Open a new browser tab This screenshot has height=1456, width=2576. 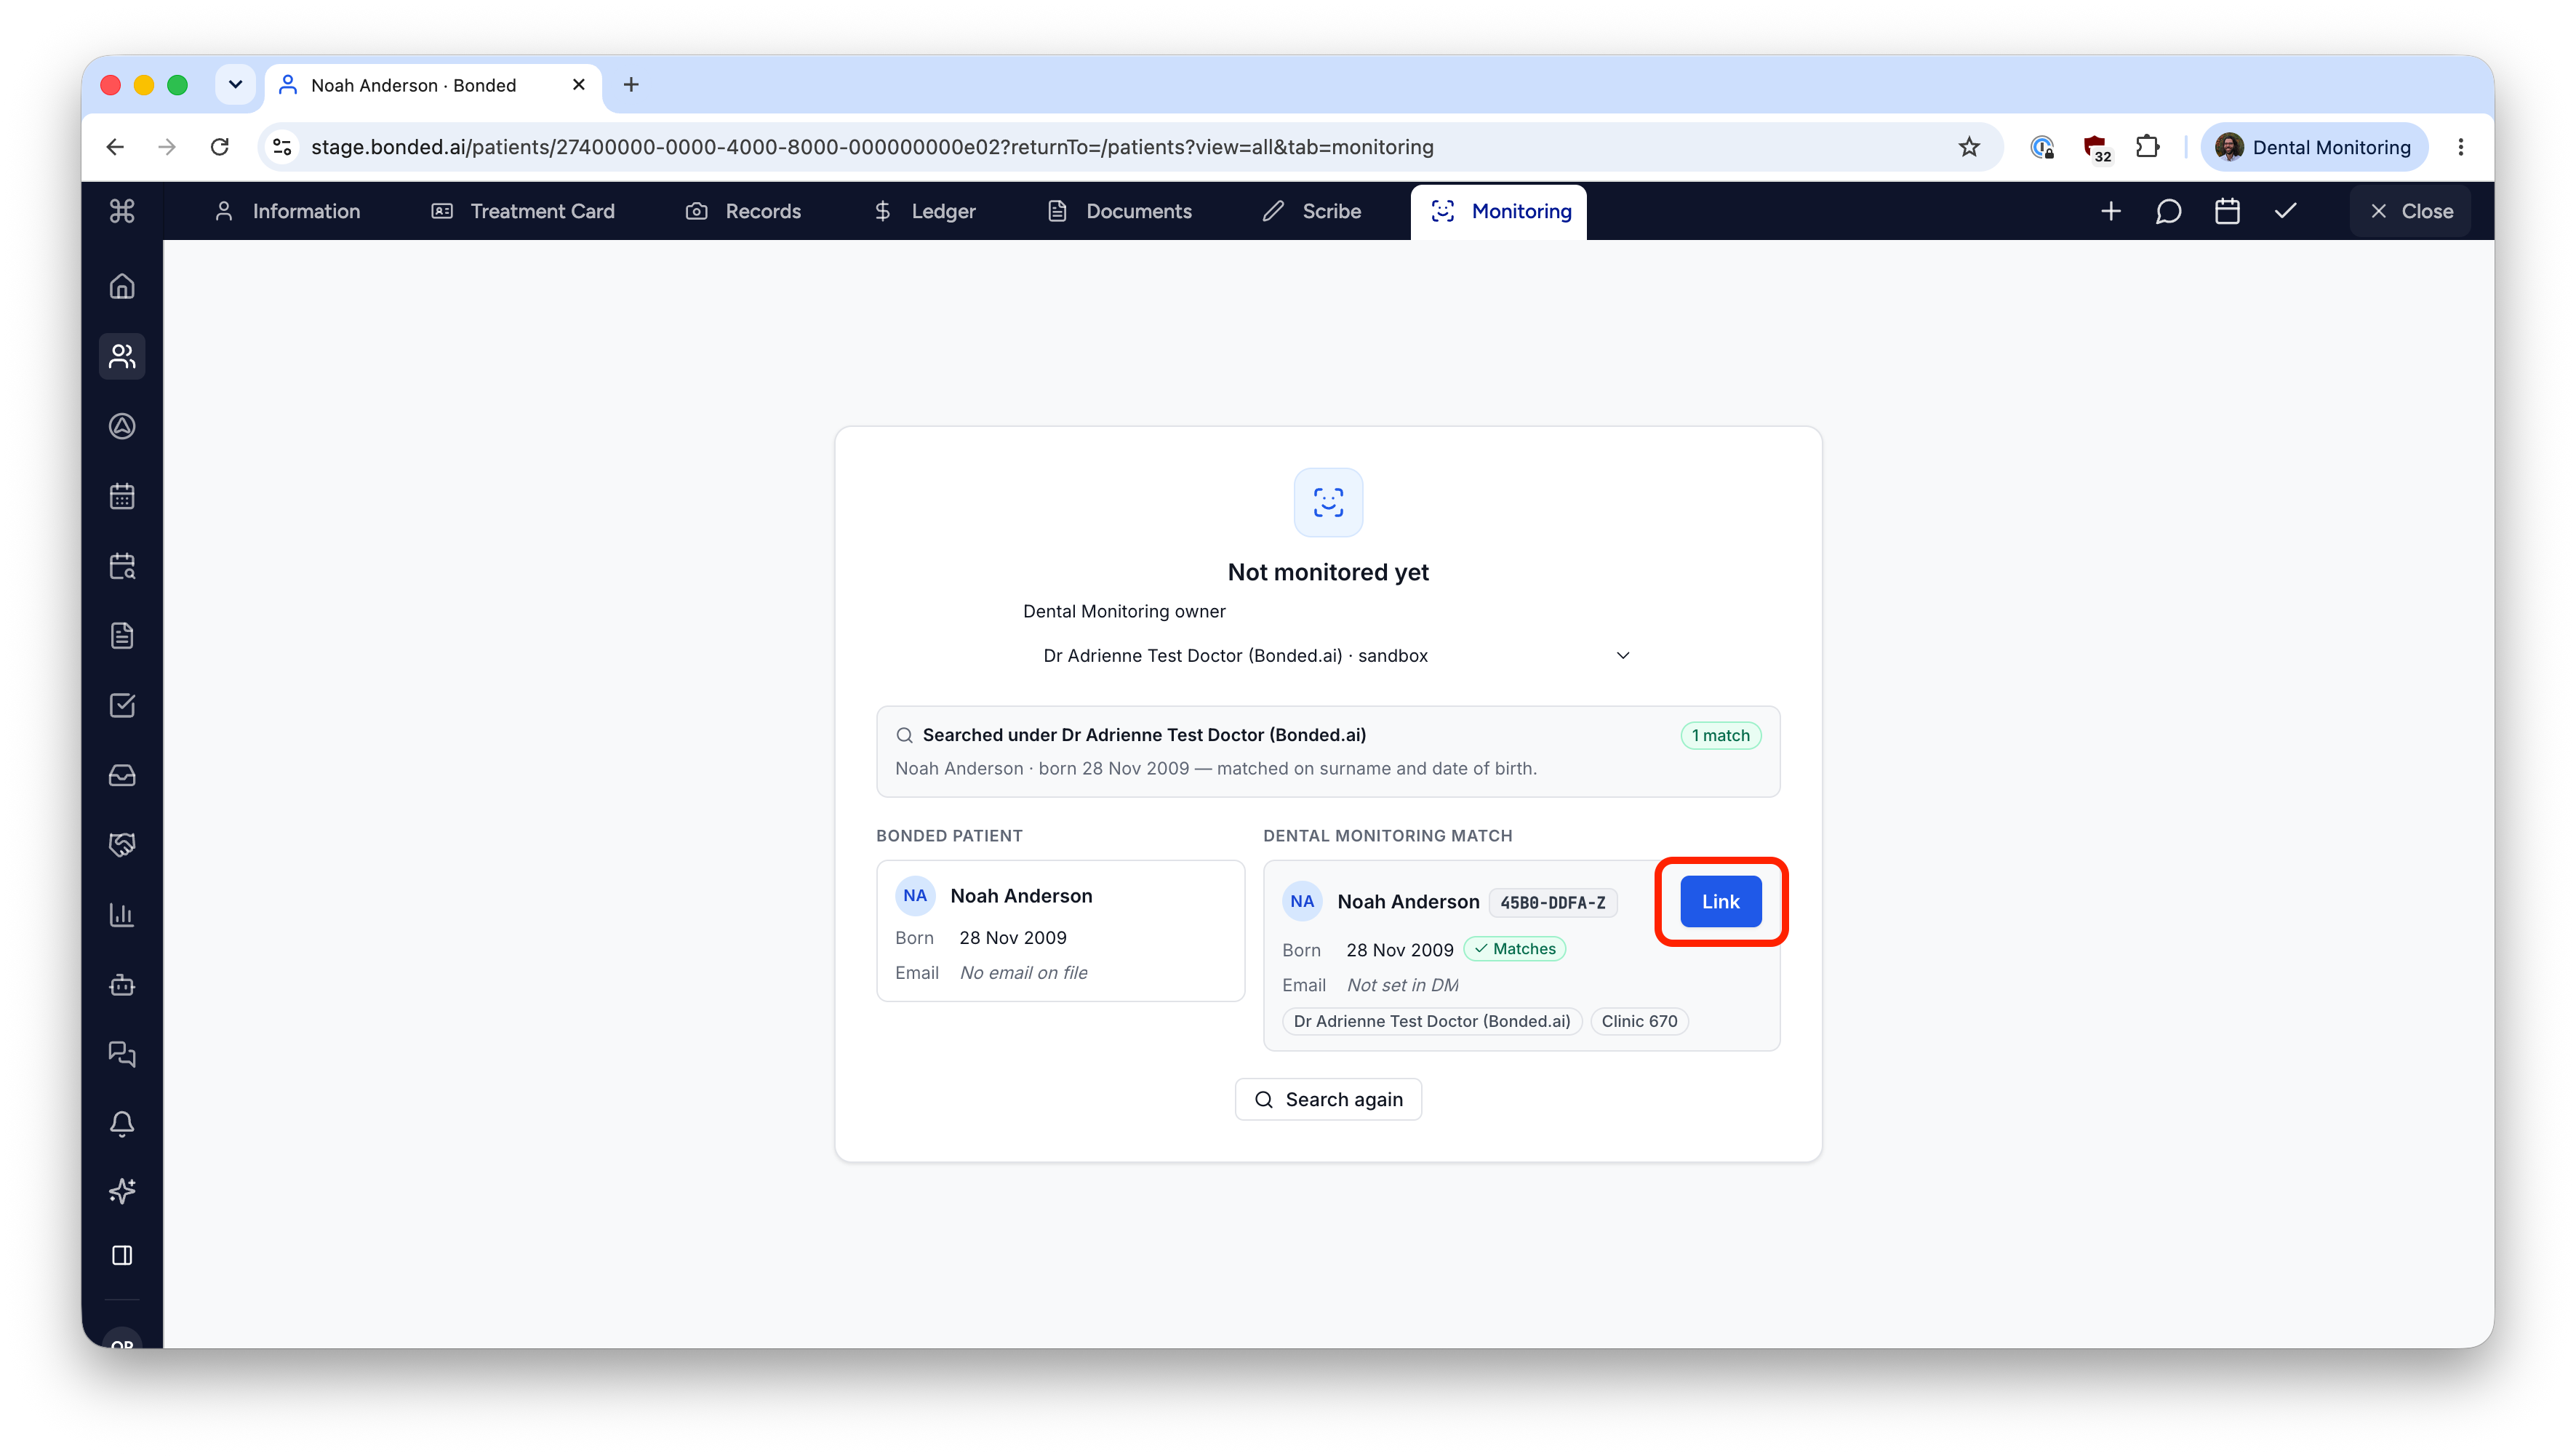point(631,85)
